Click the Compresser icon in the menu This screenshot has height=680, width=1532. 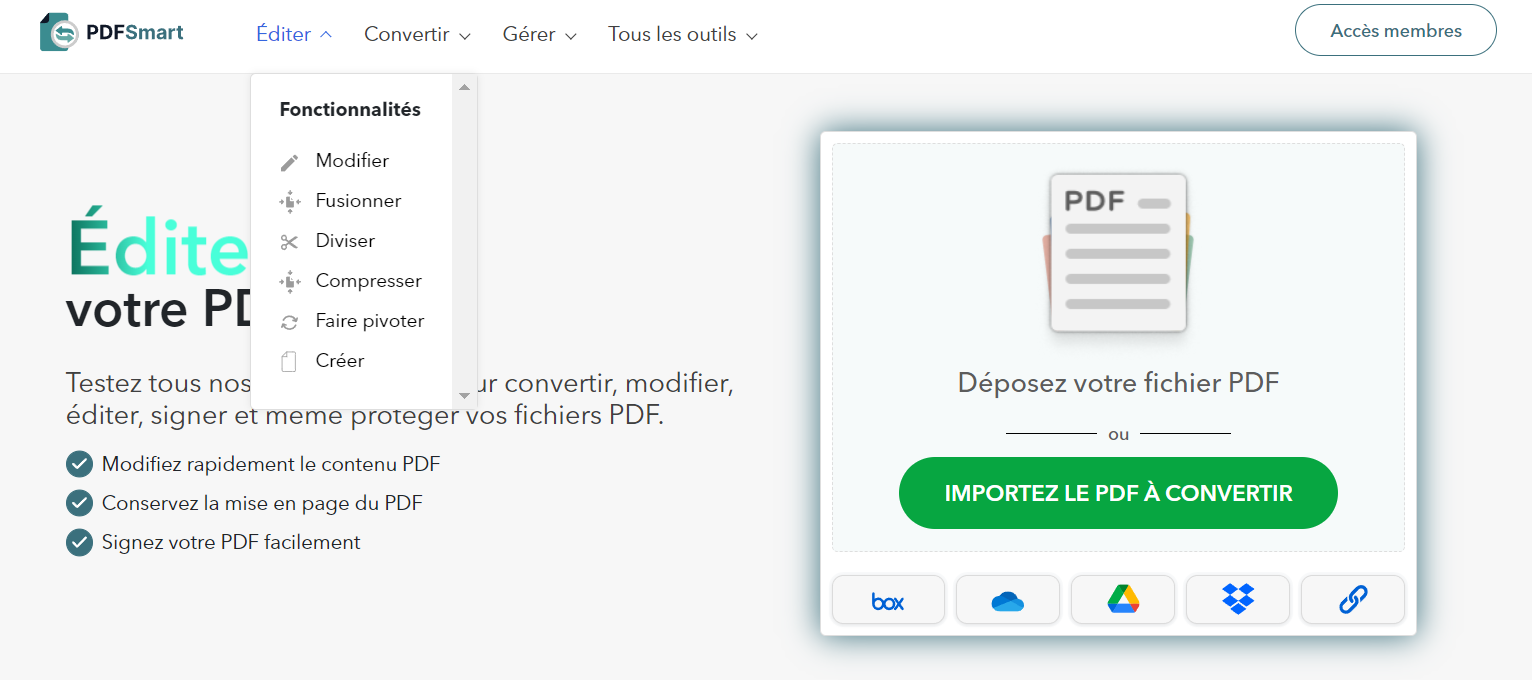pos(291,280)
